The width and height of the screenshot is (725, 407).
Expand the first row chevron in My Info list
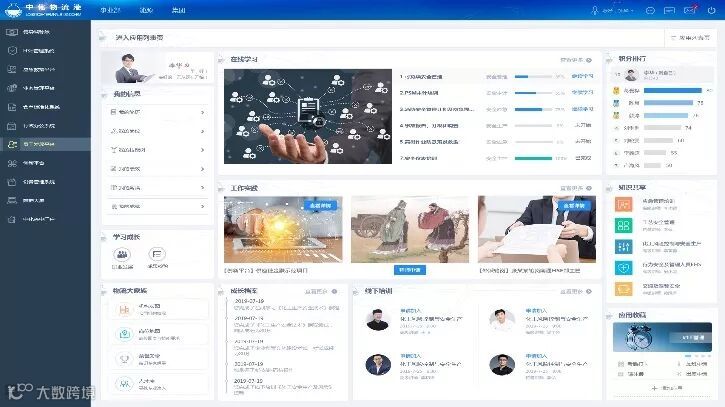coord(203,112)
